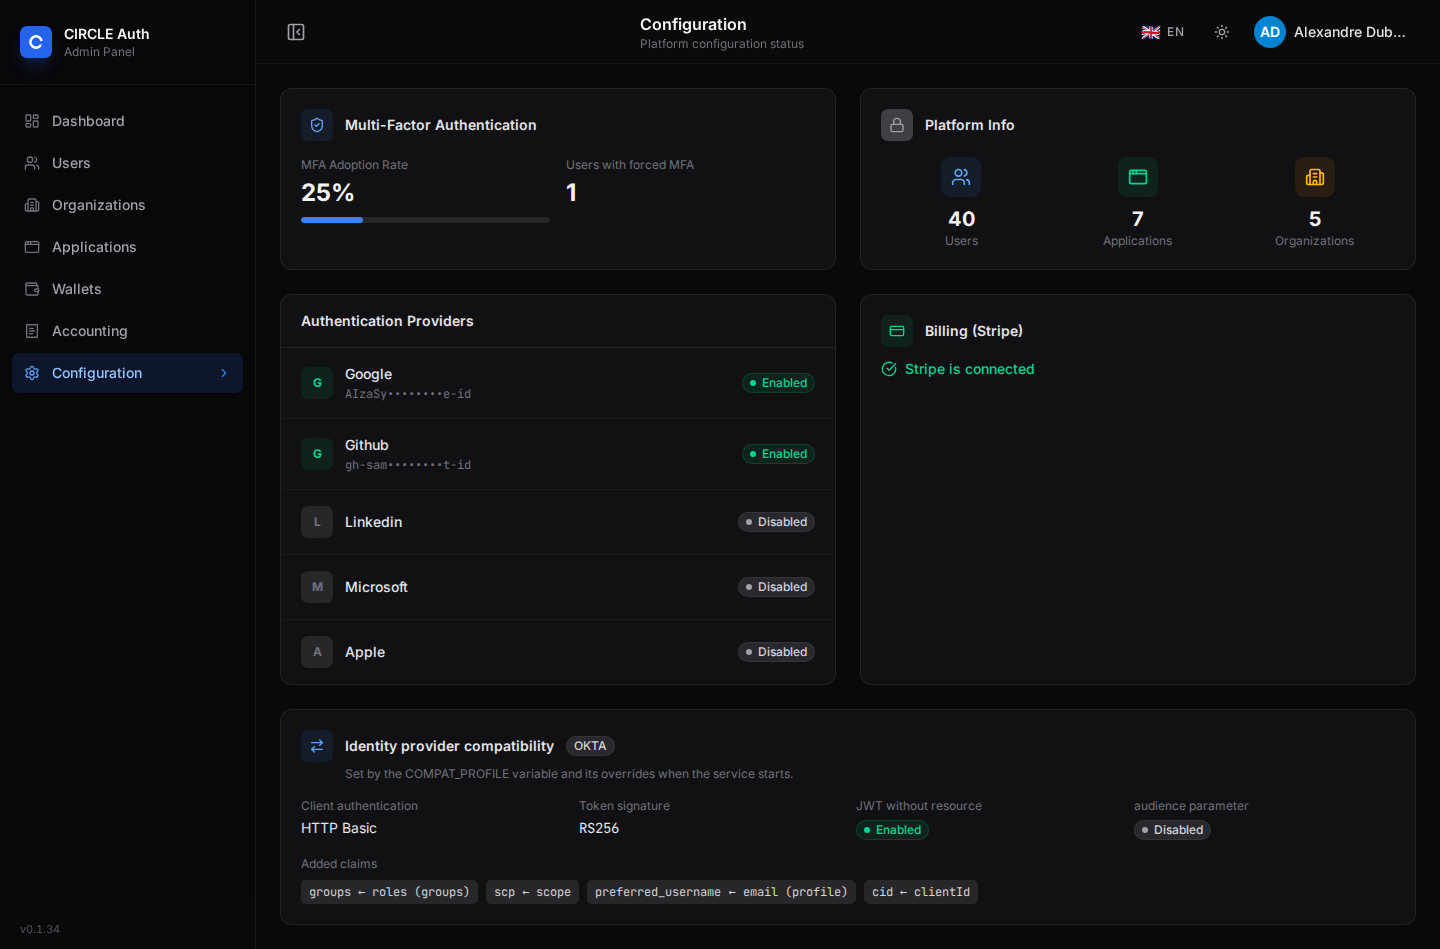
Task: Open Accounting in the sidebar
Action: [x=127, y=331]
